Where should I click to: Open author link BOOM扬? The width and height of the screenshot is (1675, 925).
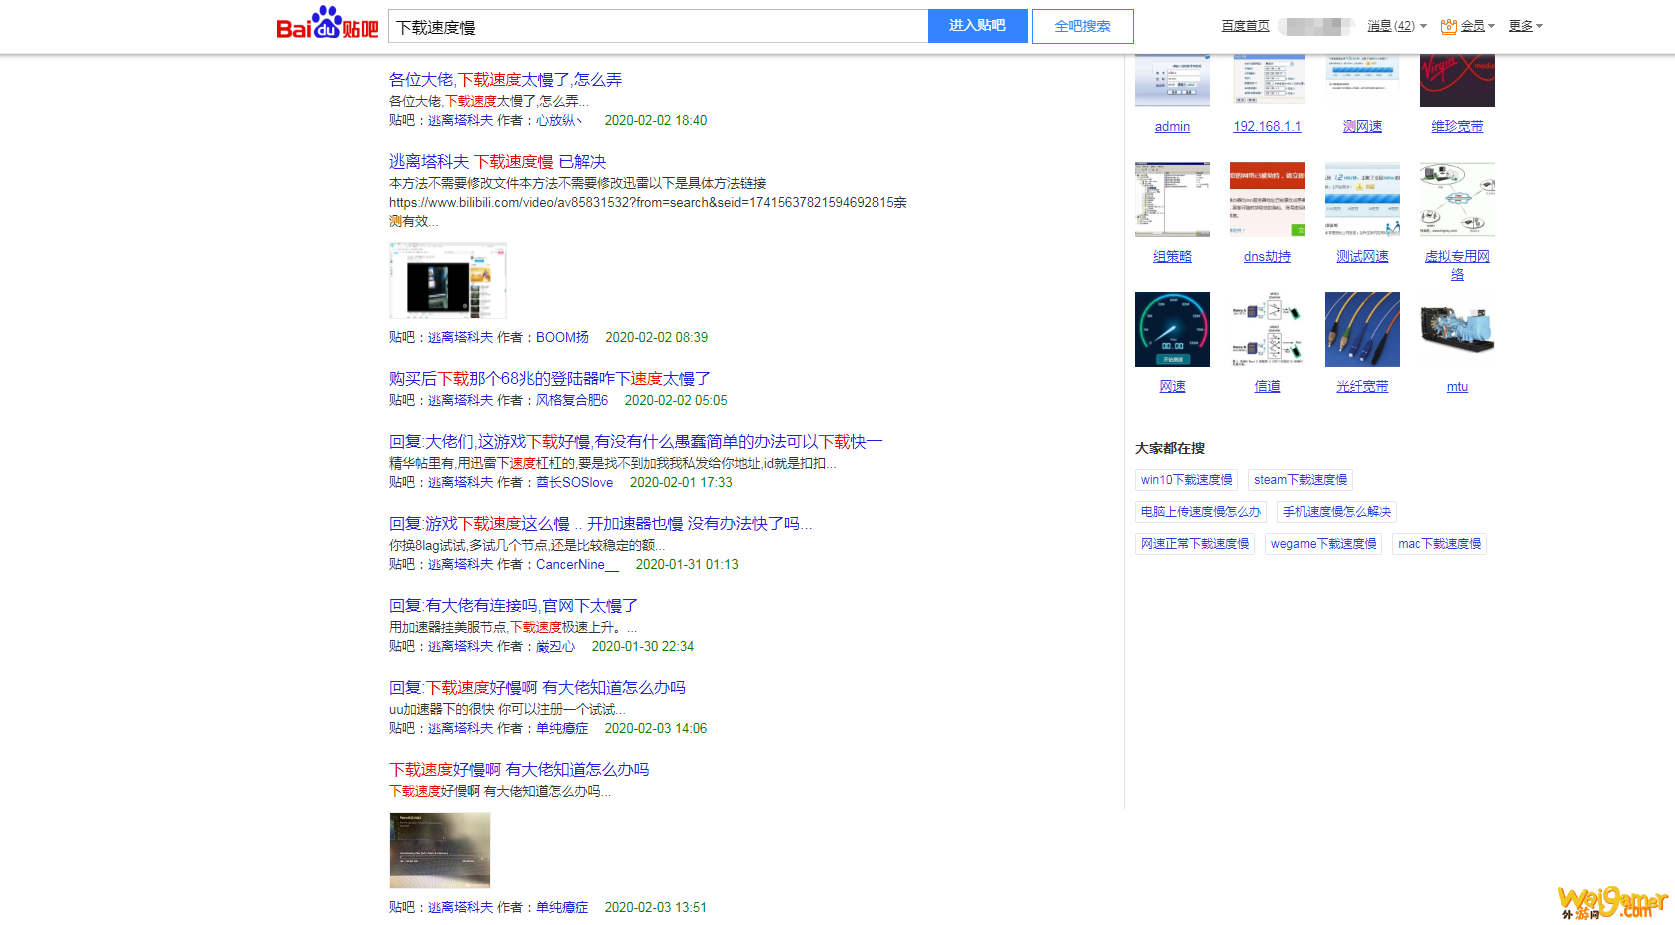(562, 337)
